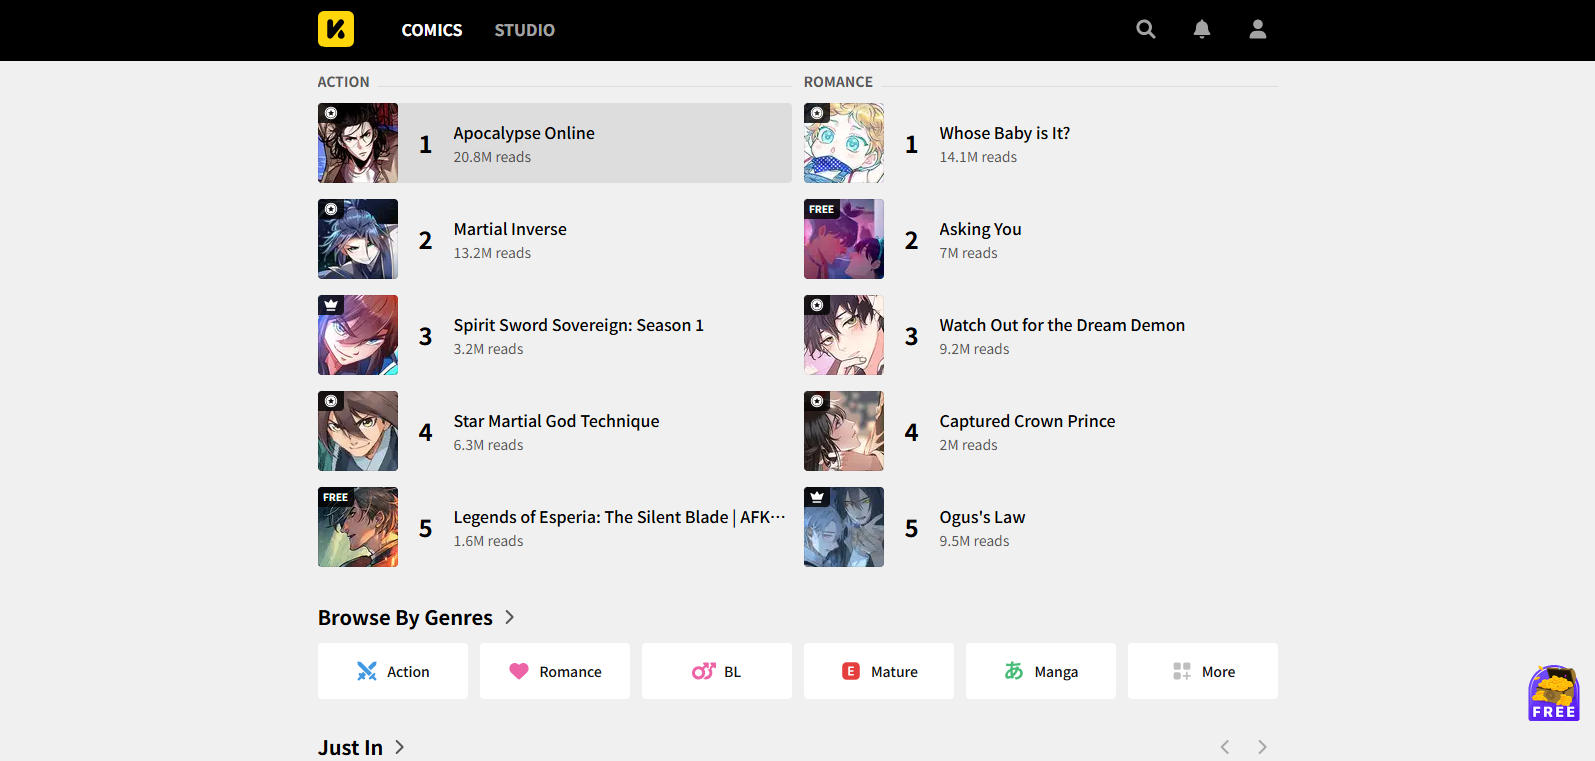1595x761 pixels.
Task: Select the BL genre button
Action: tap(717, 671)
